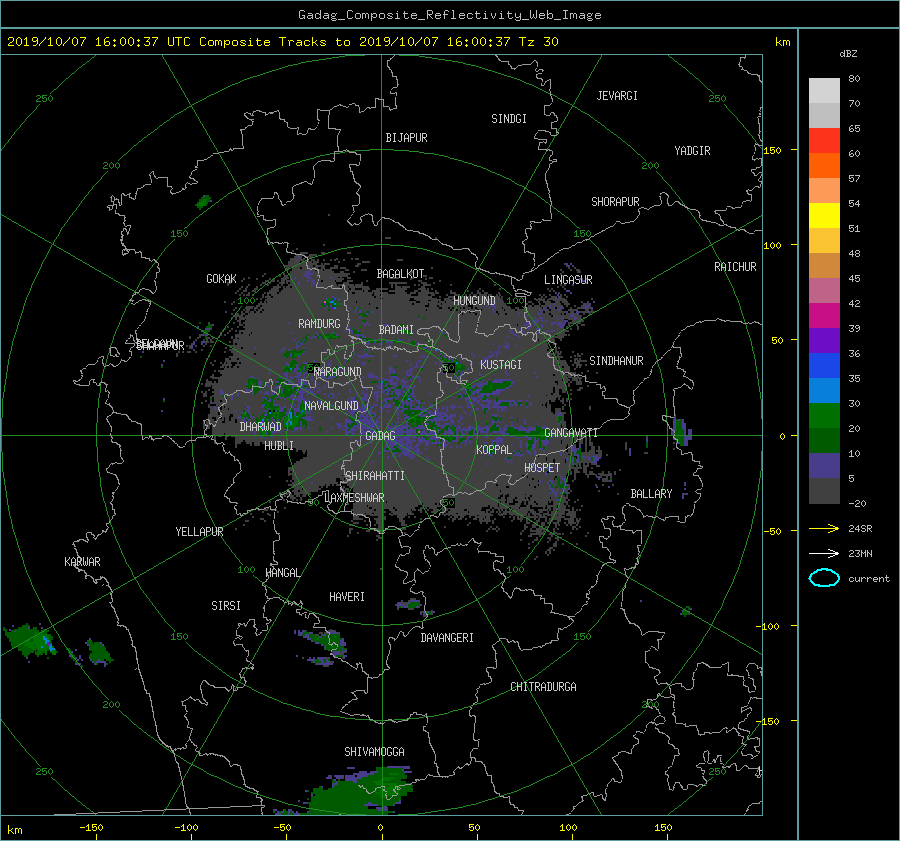The height and width of the screenshot is (841, 900).
Task: Click the HOSPET city label
Action: point(542,468)
